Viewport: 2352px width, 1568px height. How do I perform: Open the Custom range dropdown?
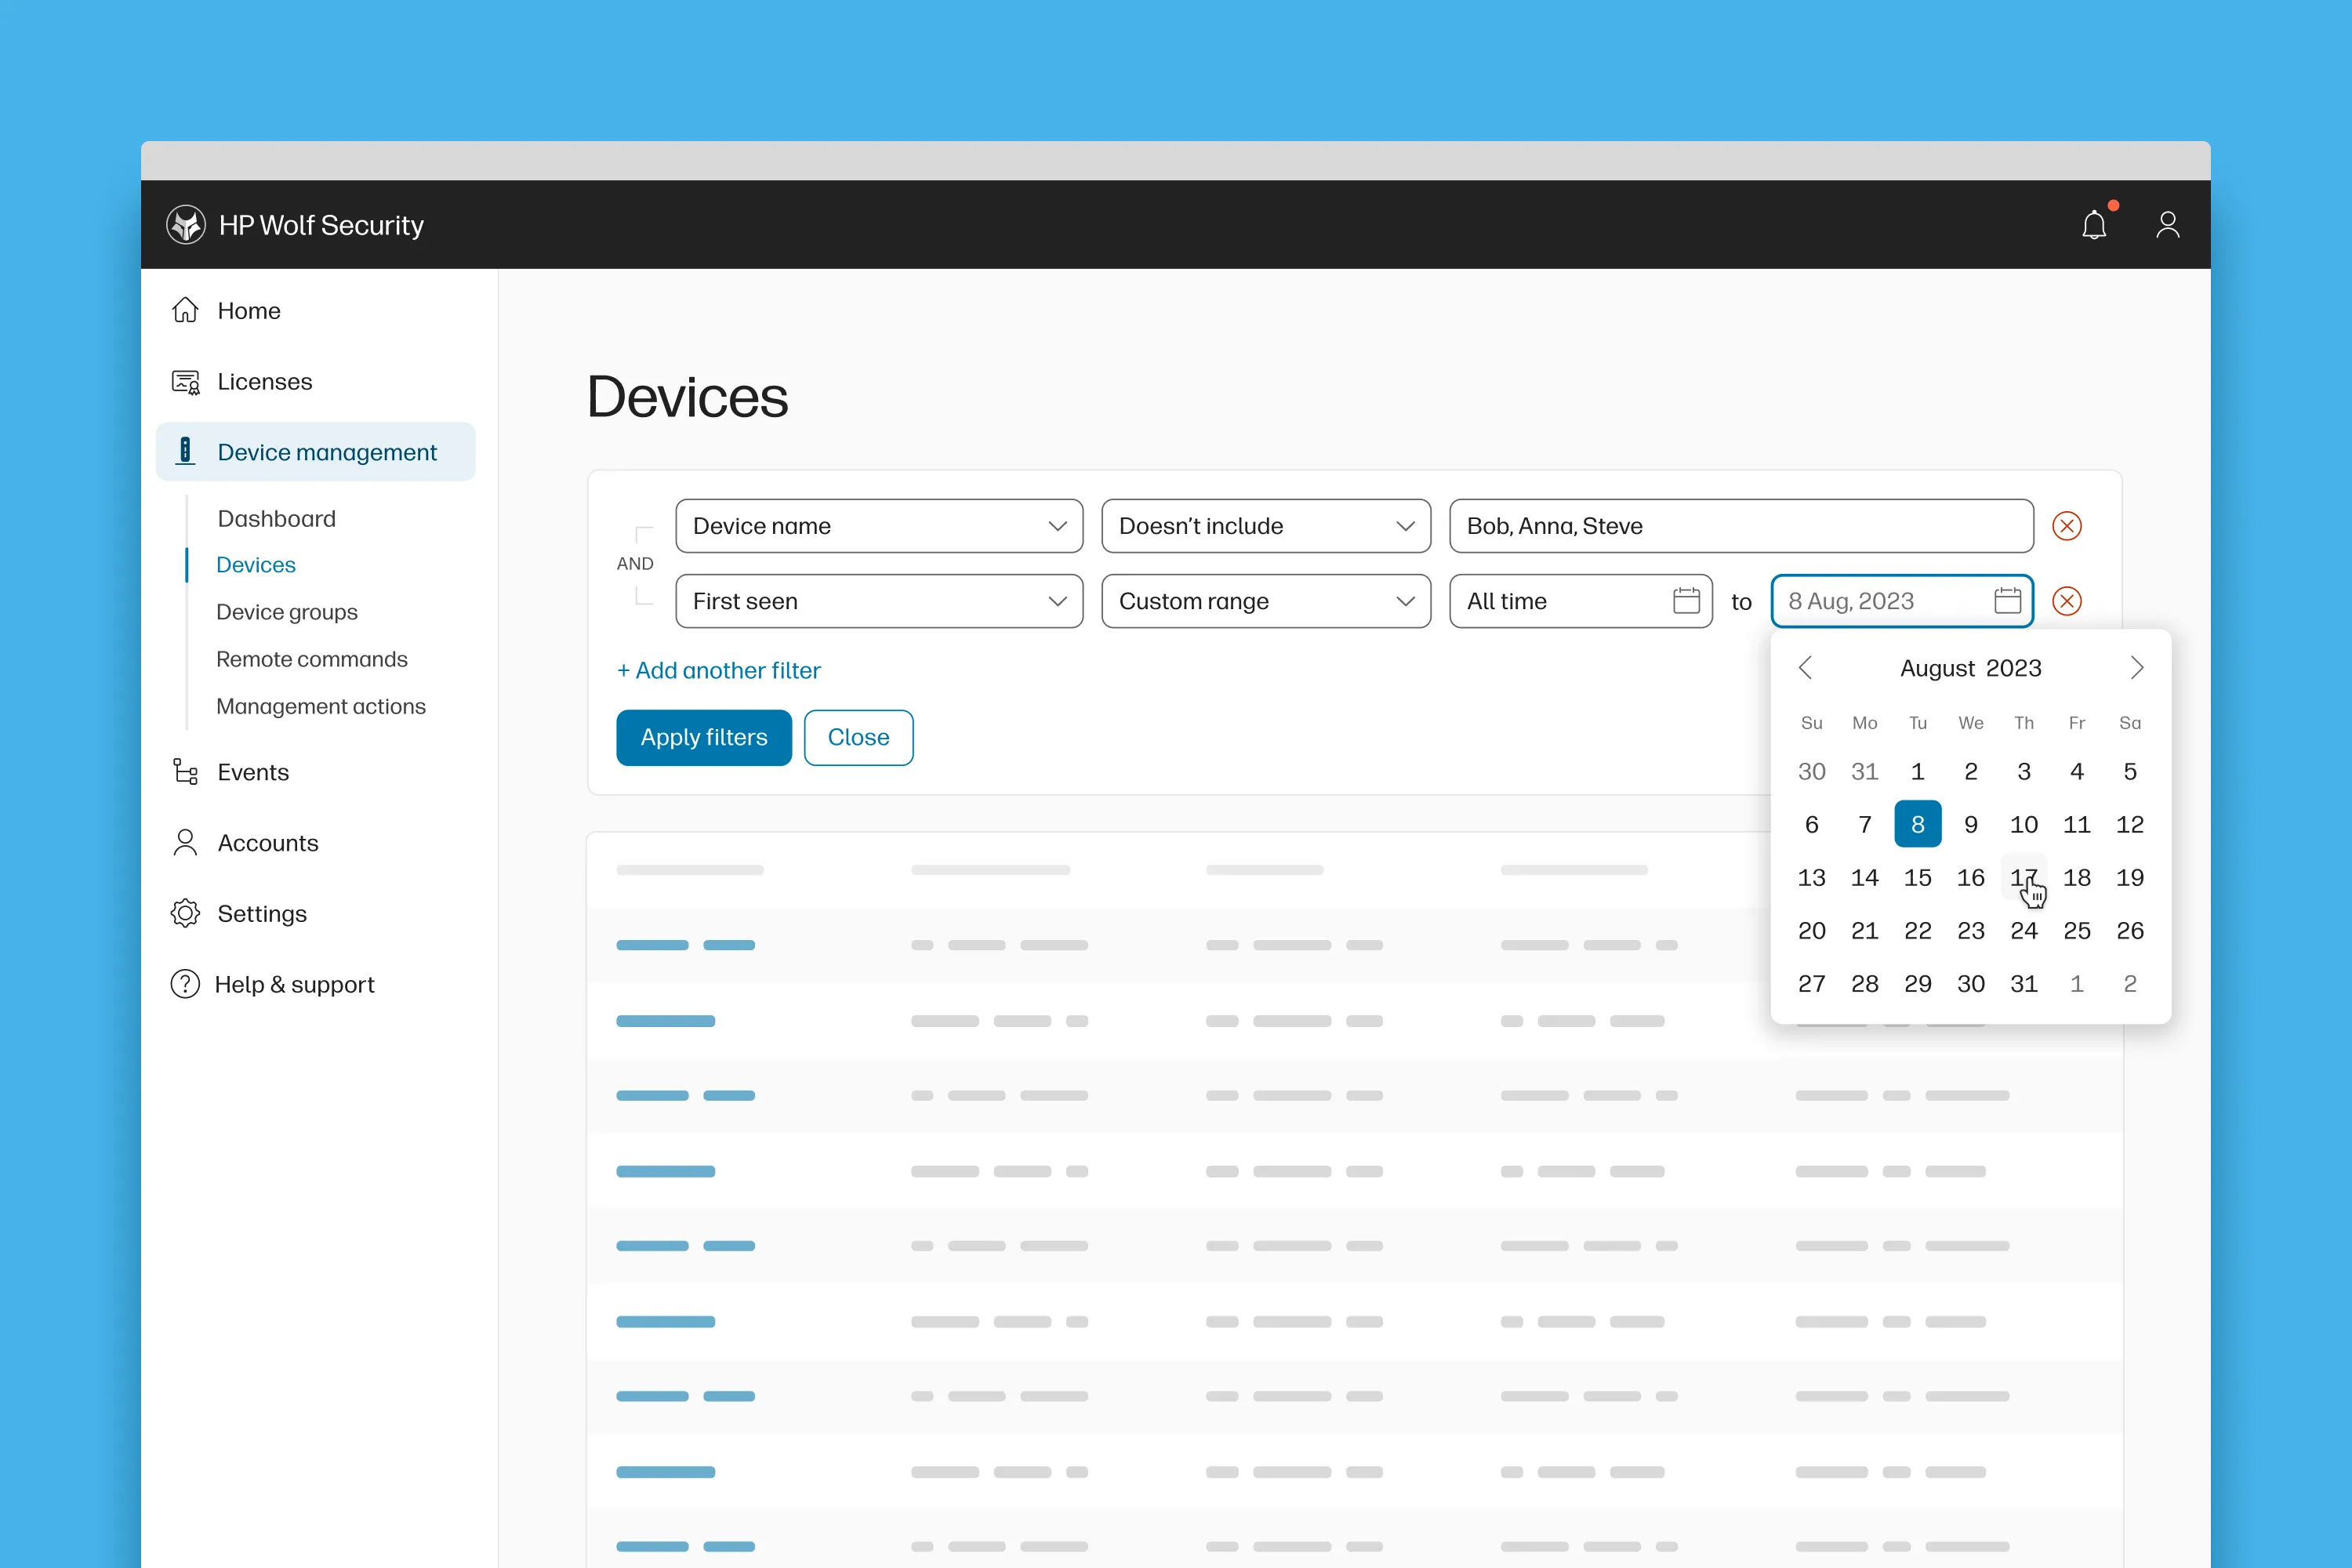[x=1266, y=601]
